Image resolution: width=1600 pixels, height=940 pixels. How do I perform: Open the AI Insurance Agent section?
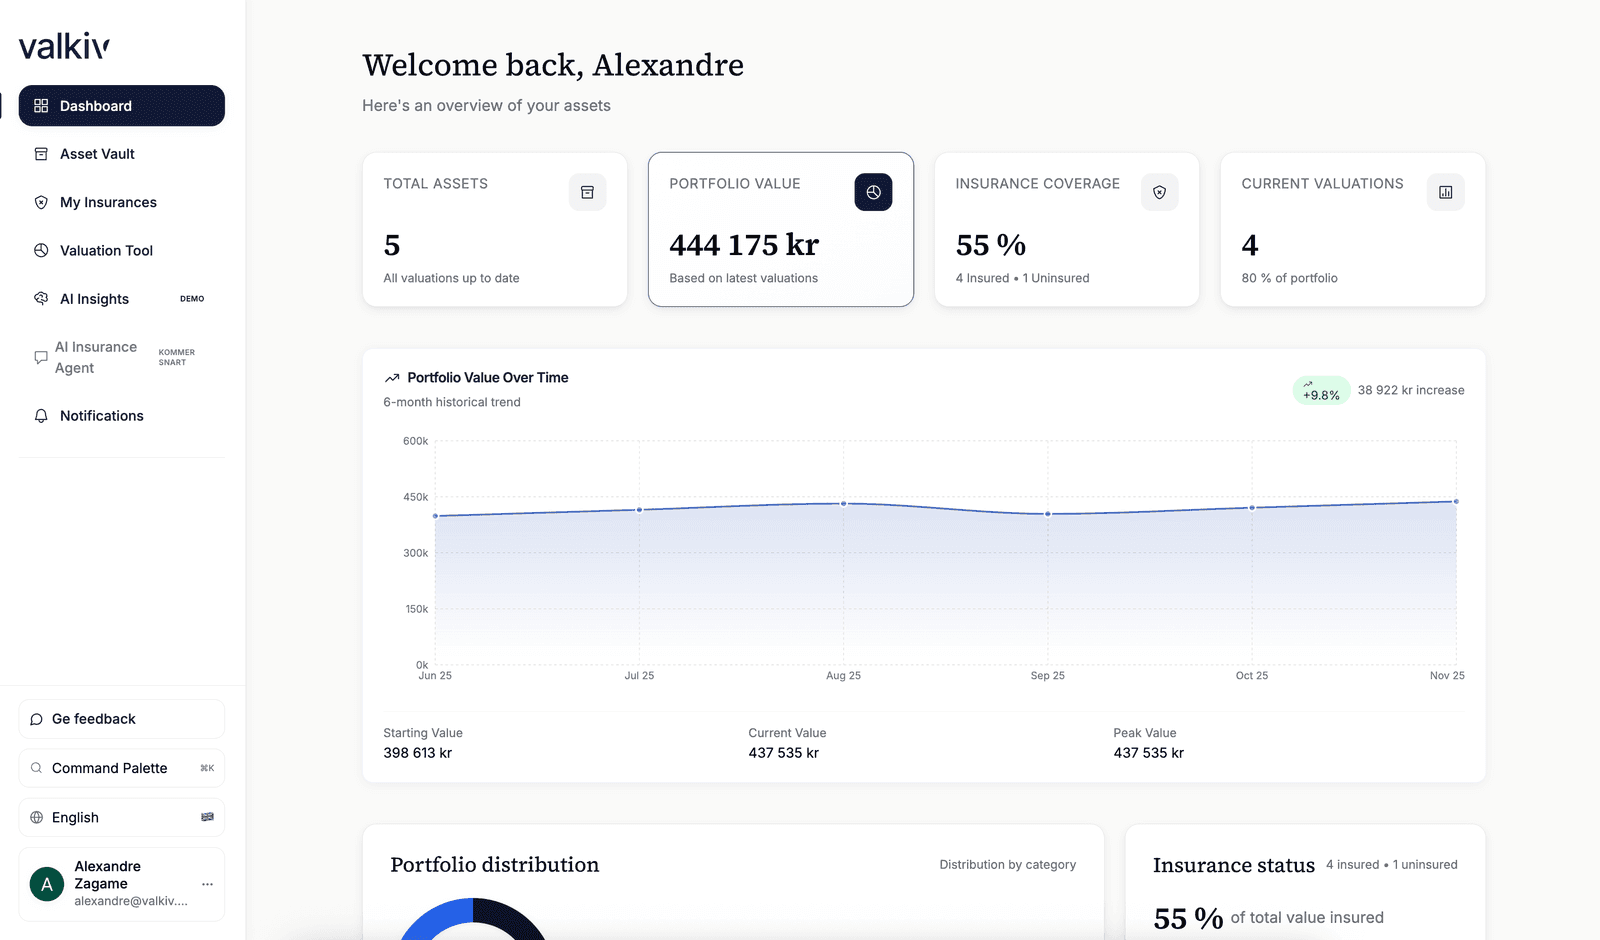(95, 357)
